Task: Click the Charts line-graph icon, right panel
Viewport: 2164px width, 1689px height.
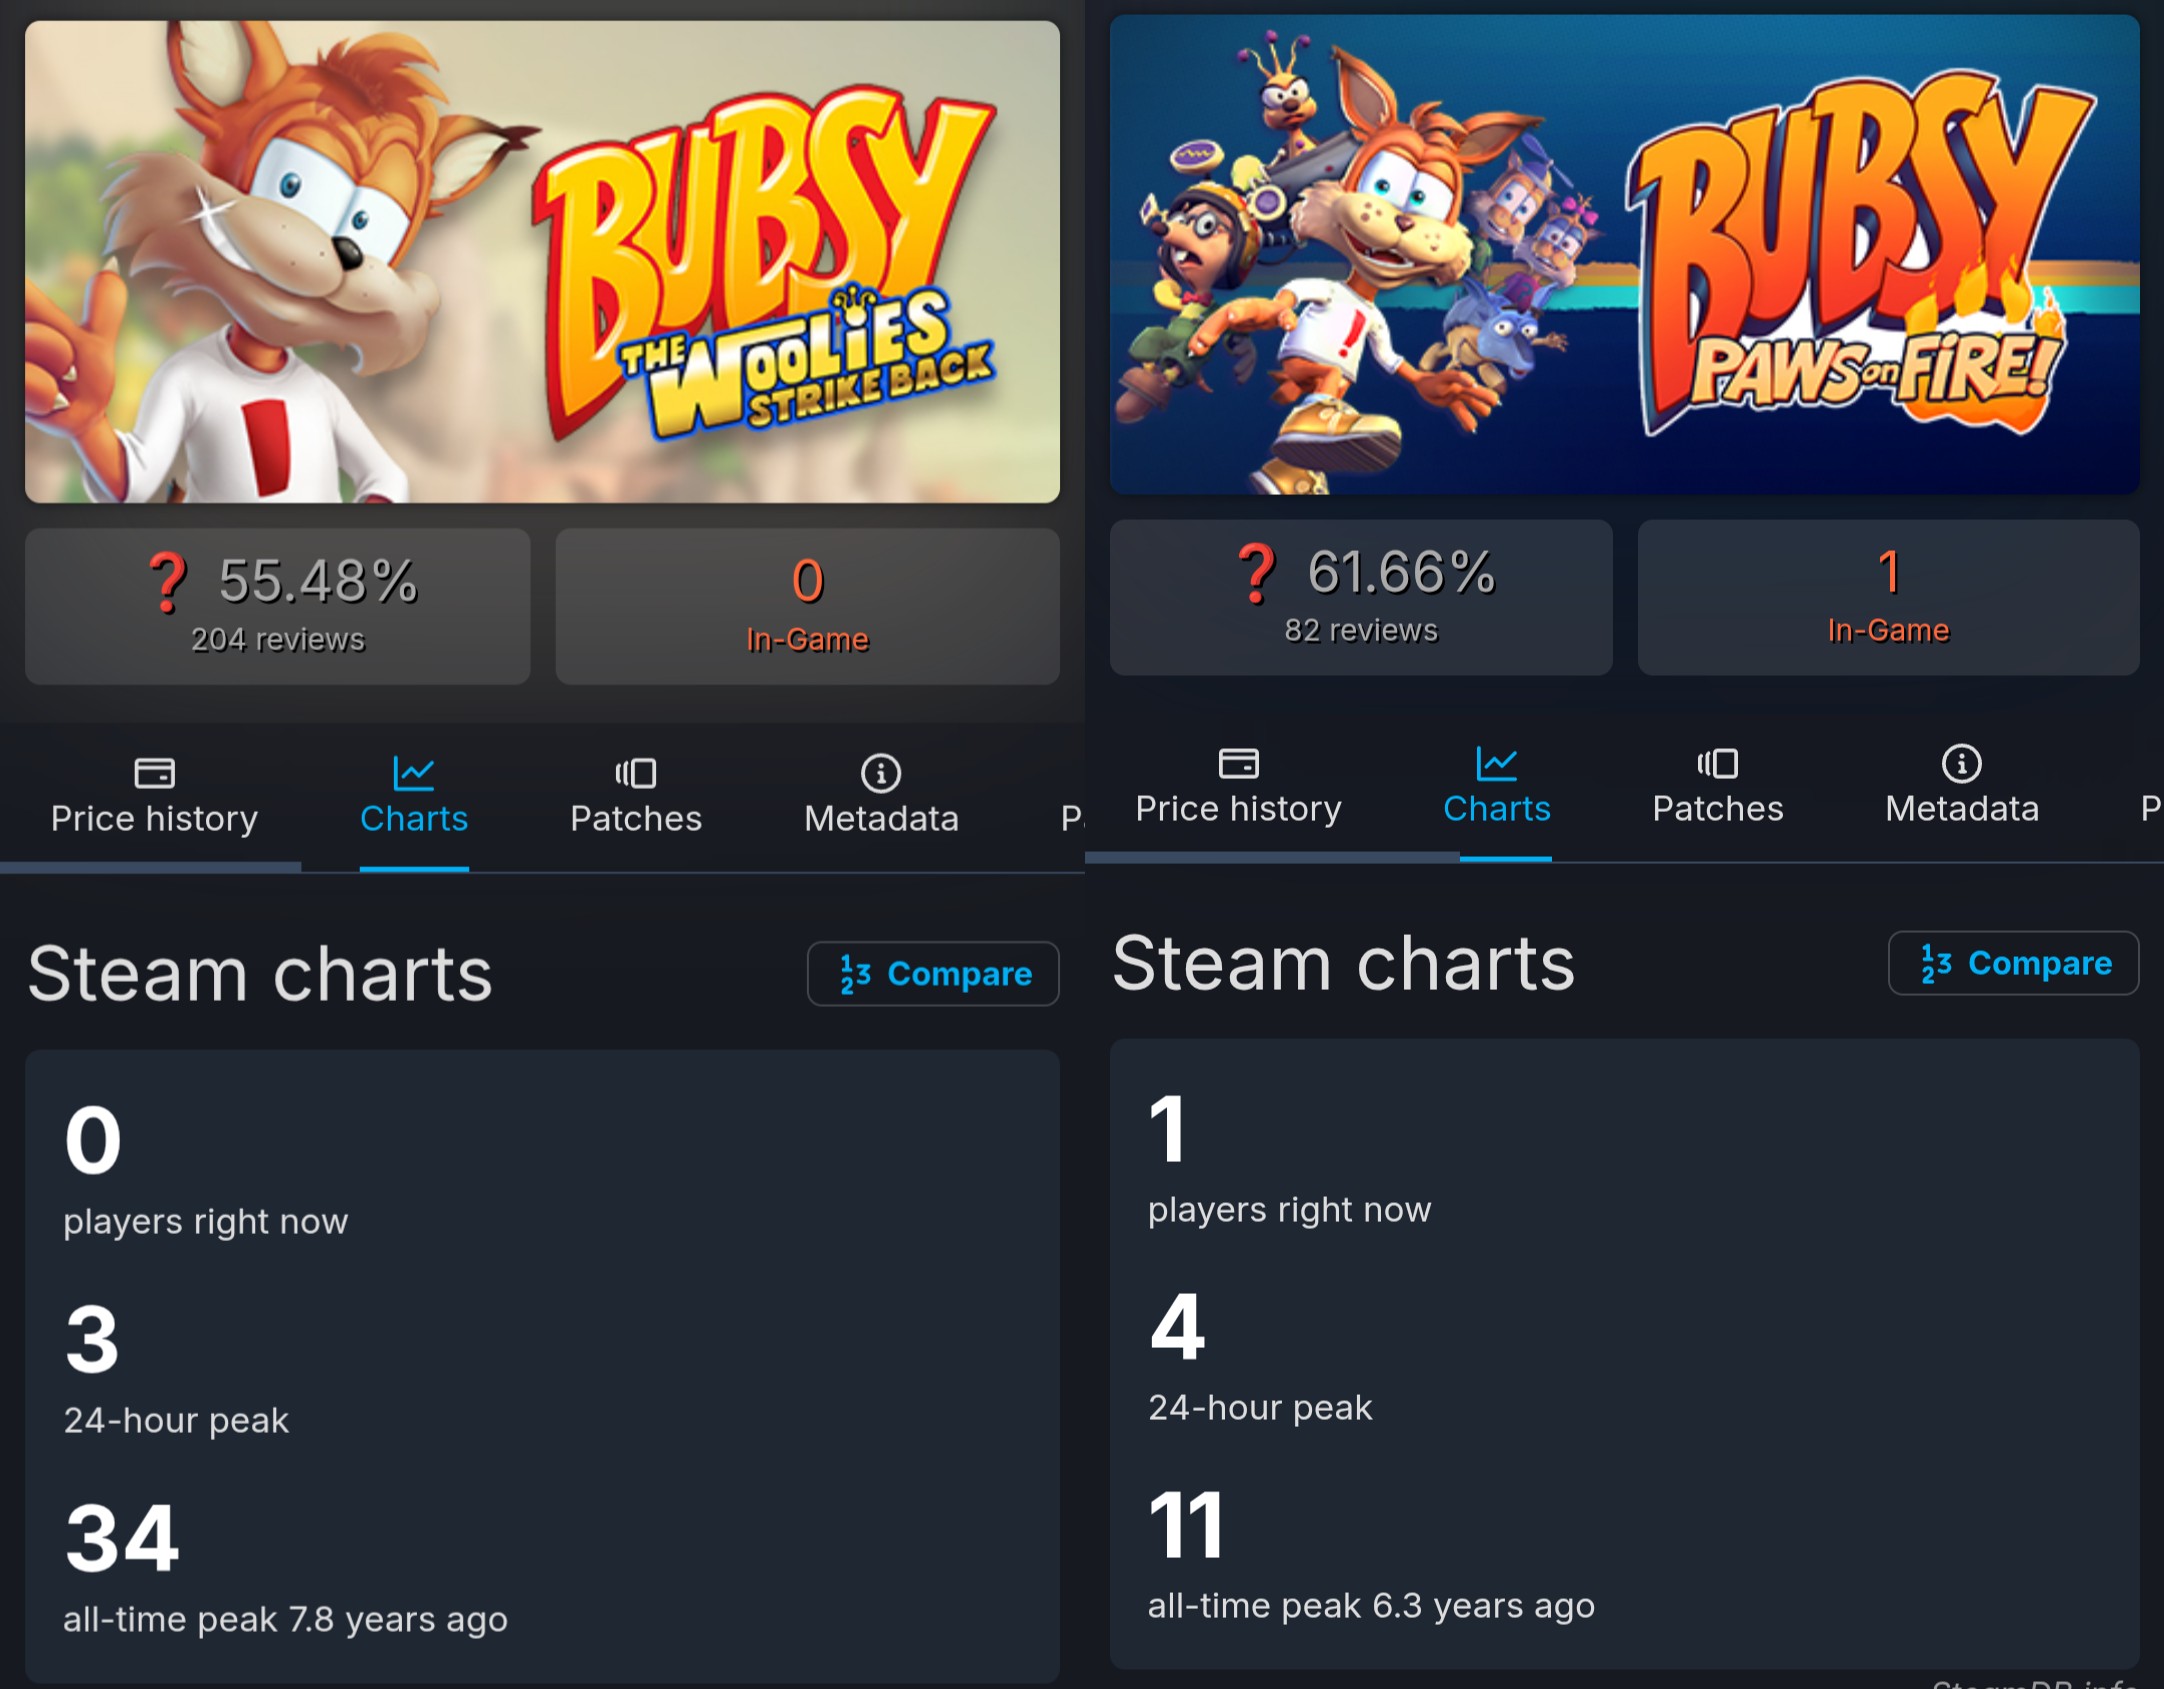Action: click(x=1496, y=763)
